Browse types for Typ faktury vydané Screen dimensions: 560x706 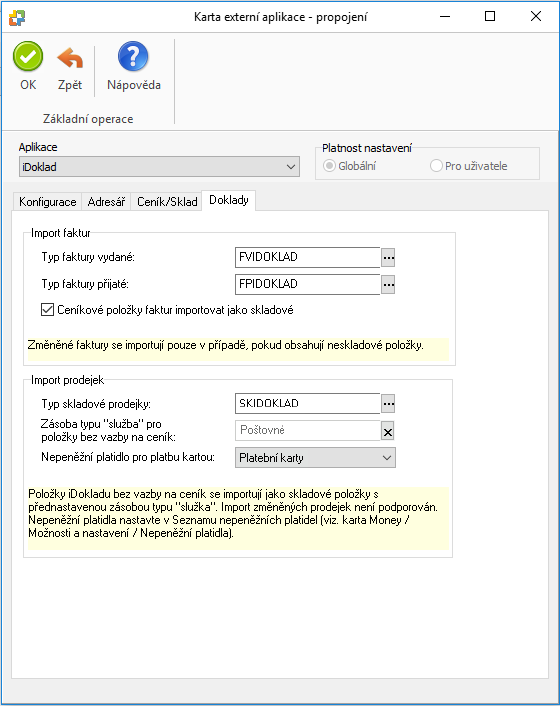click(x=388, y=258)
